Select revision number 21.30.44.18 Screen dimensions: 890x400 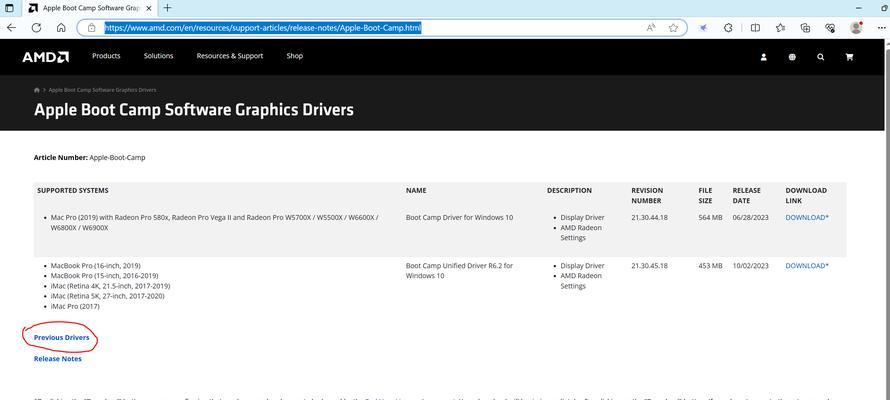point(649,218)
